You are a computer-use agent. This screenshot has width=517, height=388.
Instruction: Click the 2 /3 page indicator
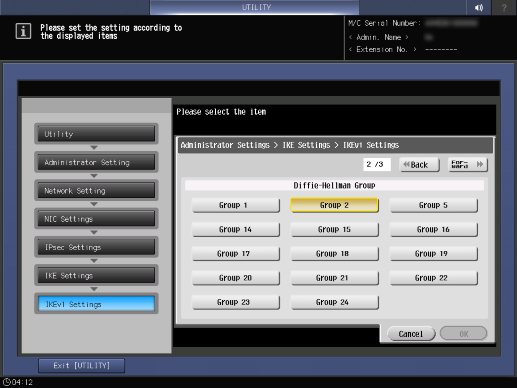click(377, 164)
